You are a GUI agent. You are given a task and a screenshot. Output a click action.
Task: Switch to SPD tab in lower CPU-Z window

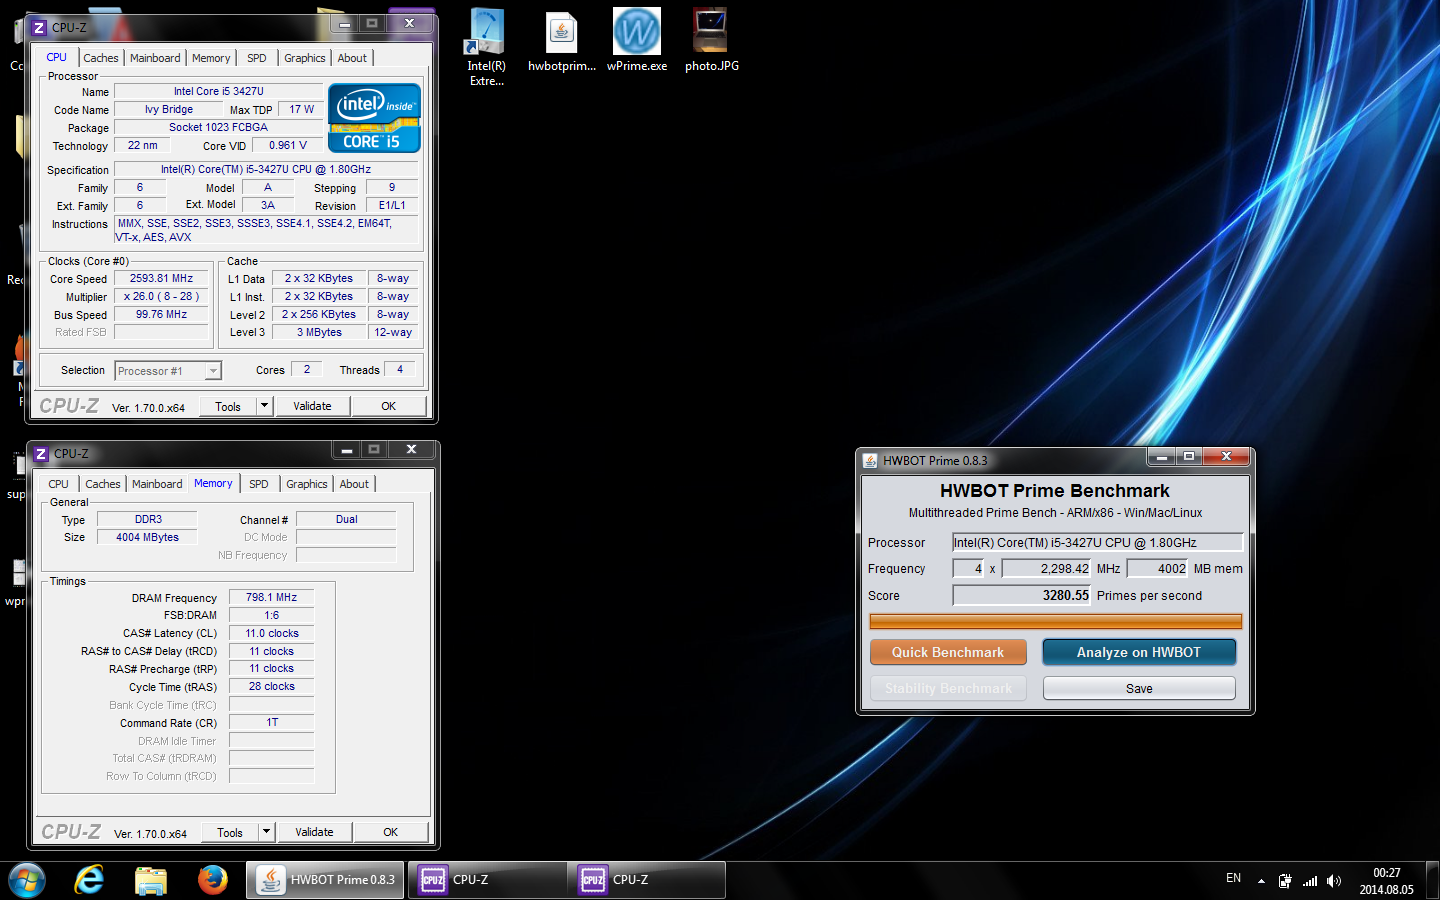[x=259, y=484]
